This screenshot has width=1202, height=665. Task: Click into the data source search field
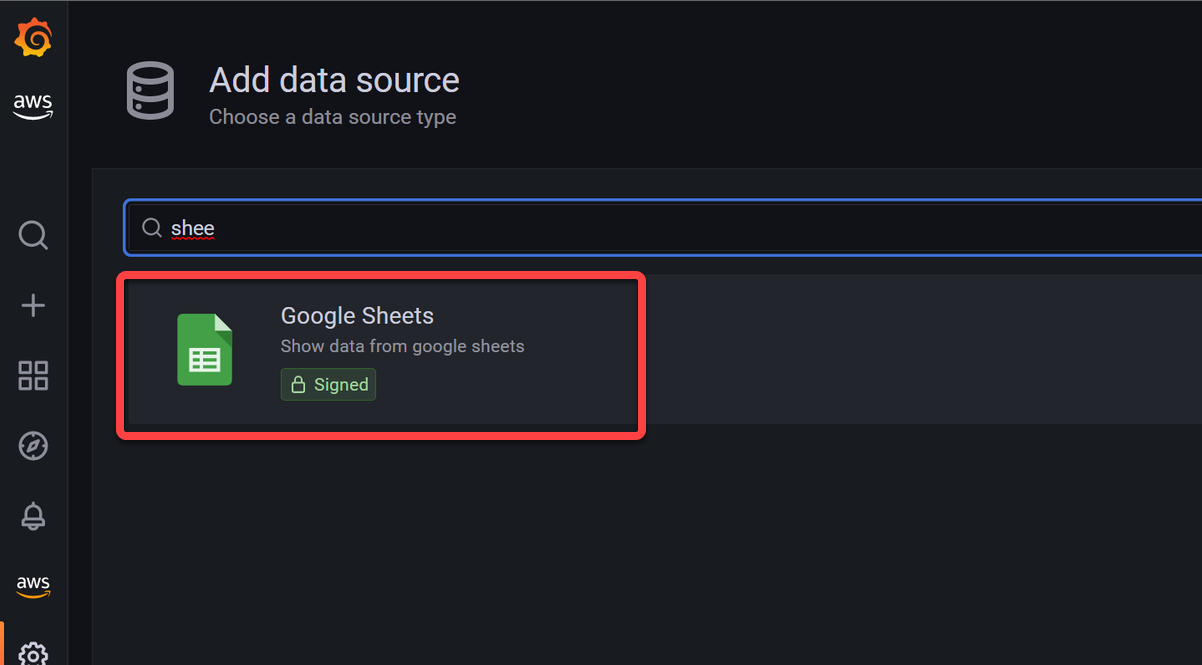coord(664,228)
